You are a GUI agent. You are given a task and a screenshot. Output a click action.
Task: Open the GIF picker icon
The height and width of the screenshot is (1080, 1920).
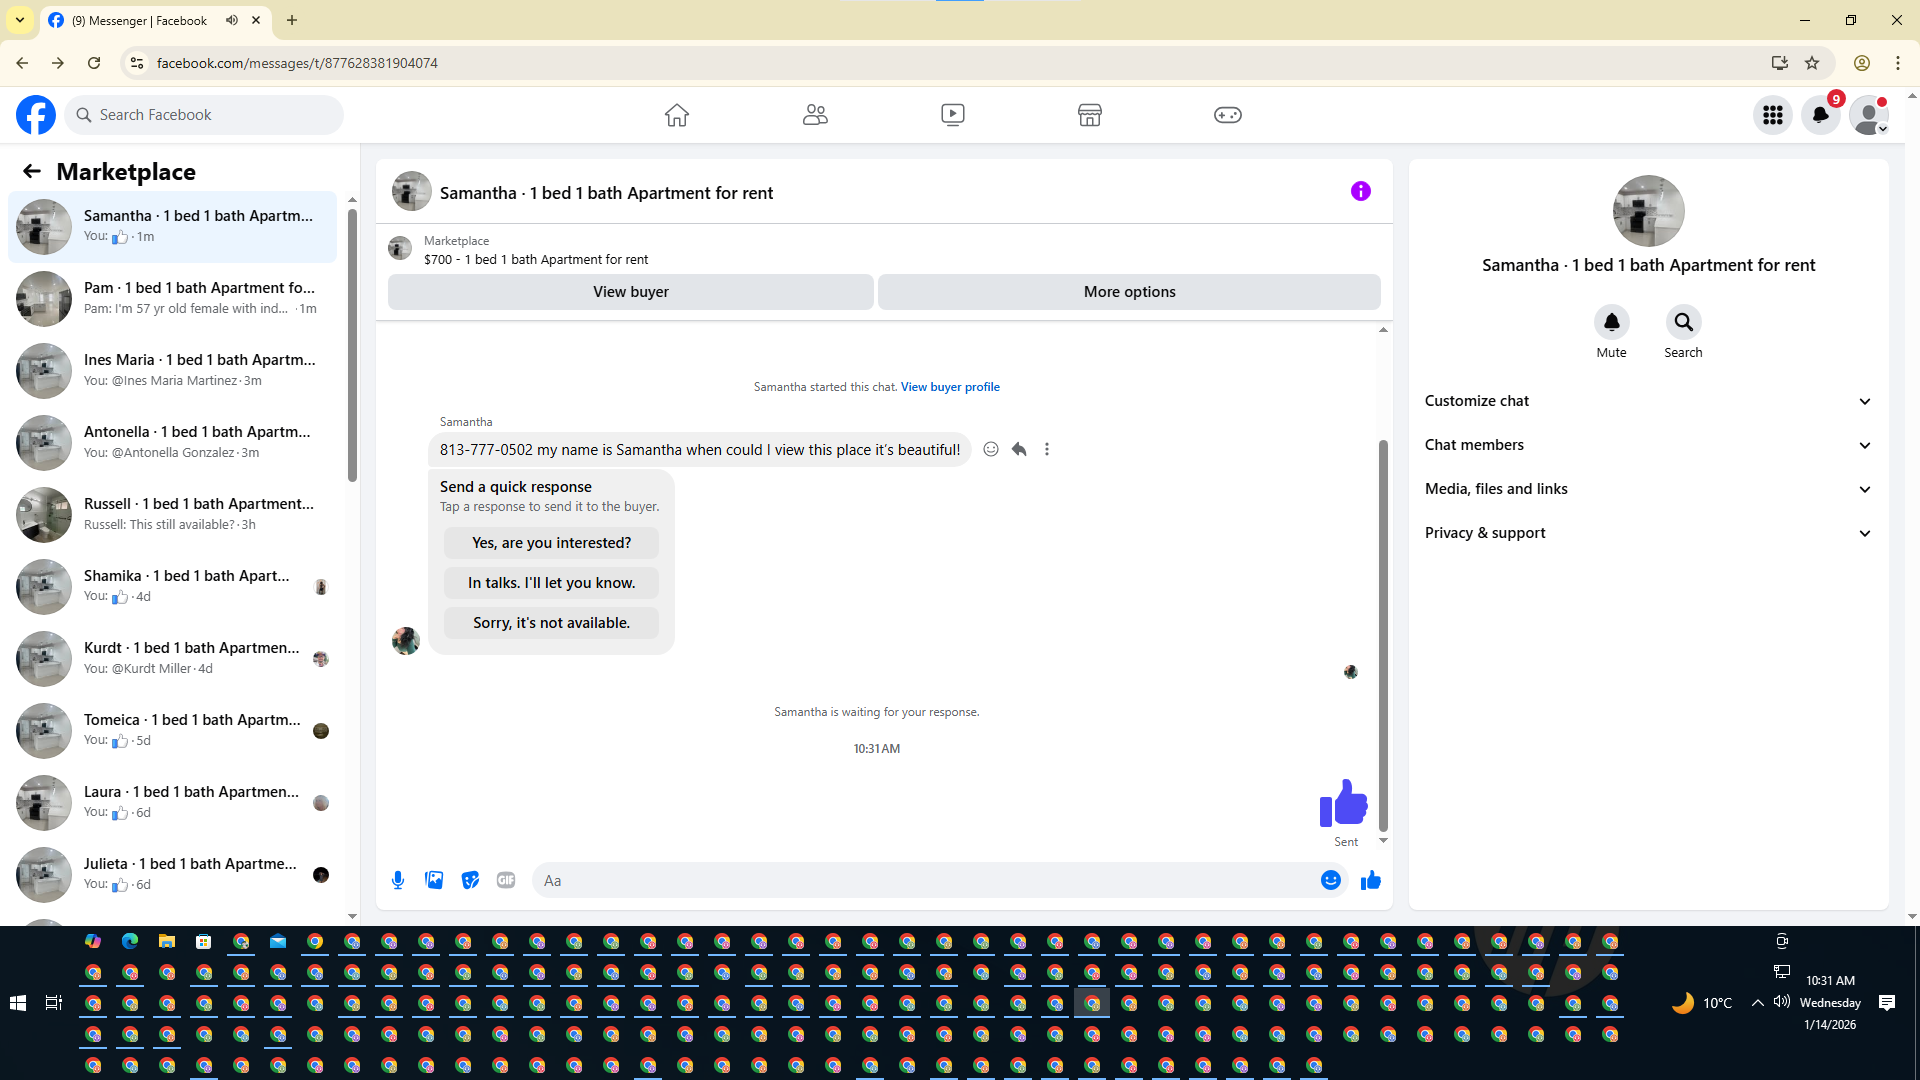[x=506, y=880]
